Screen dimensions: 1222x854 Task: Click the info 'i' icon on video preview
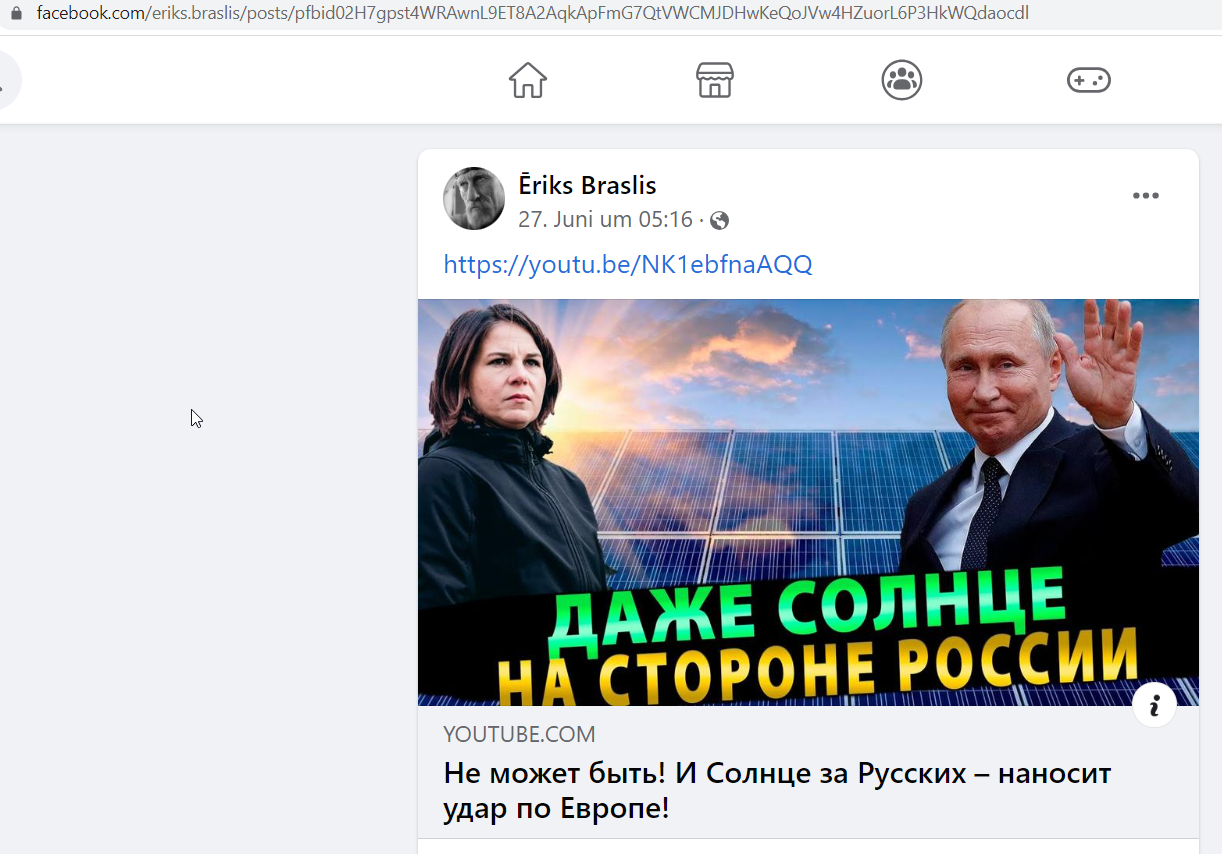coord(1154,706)
